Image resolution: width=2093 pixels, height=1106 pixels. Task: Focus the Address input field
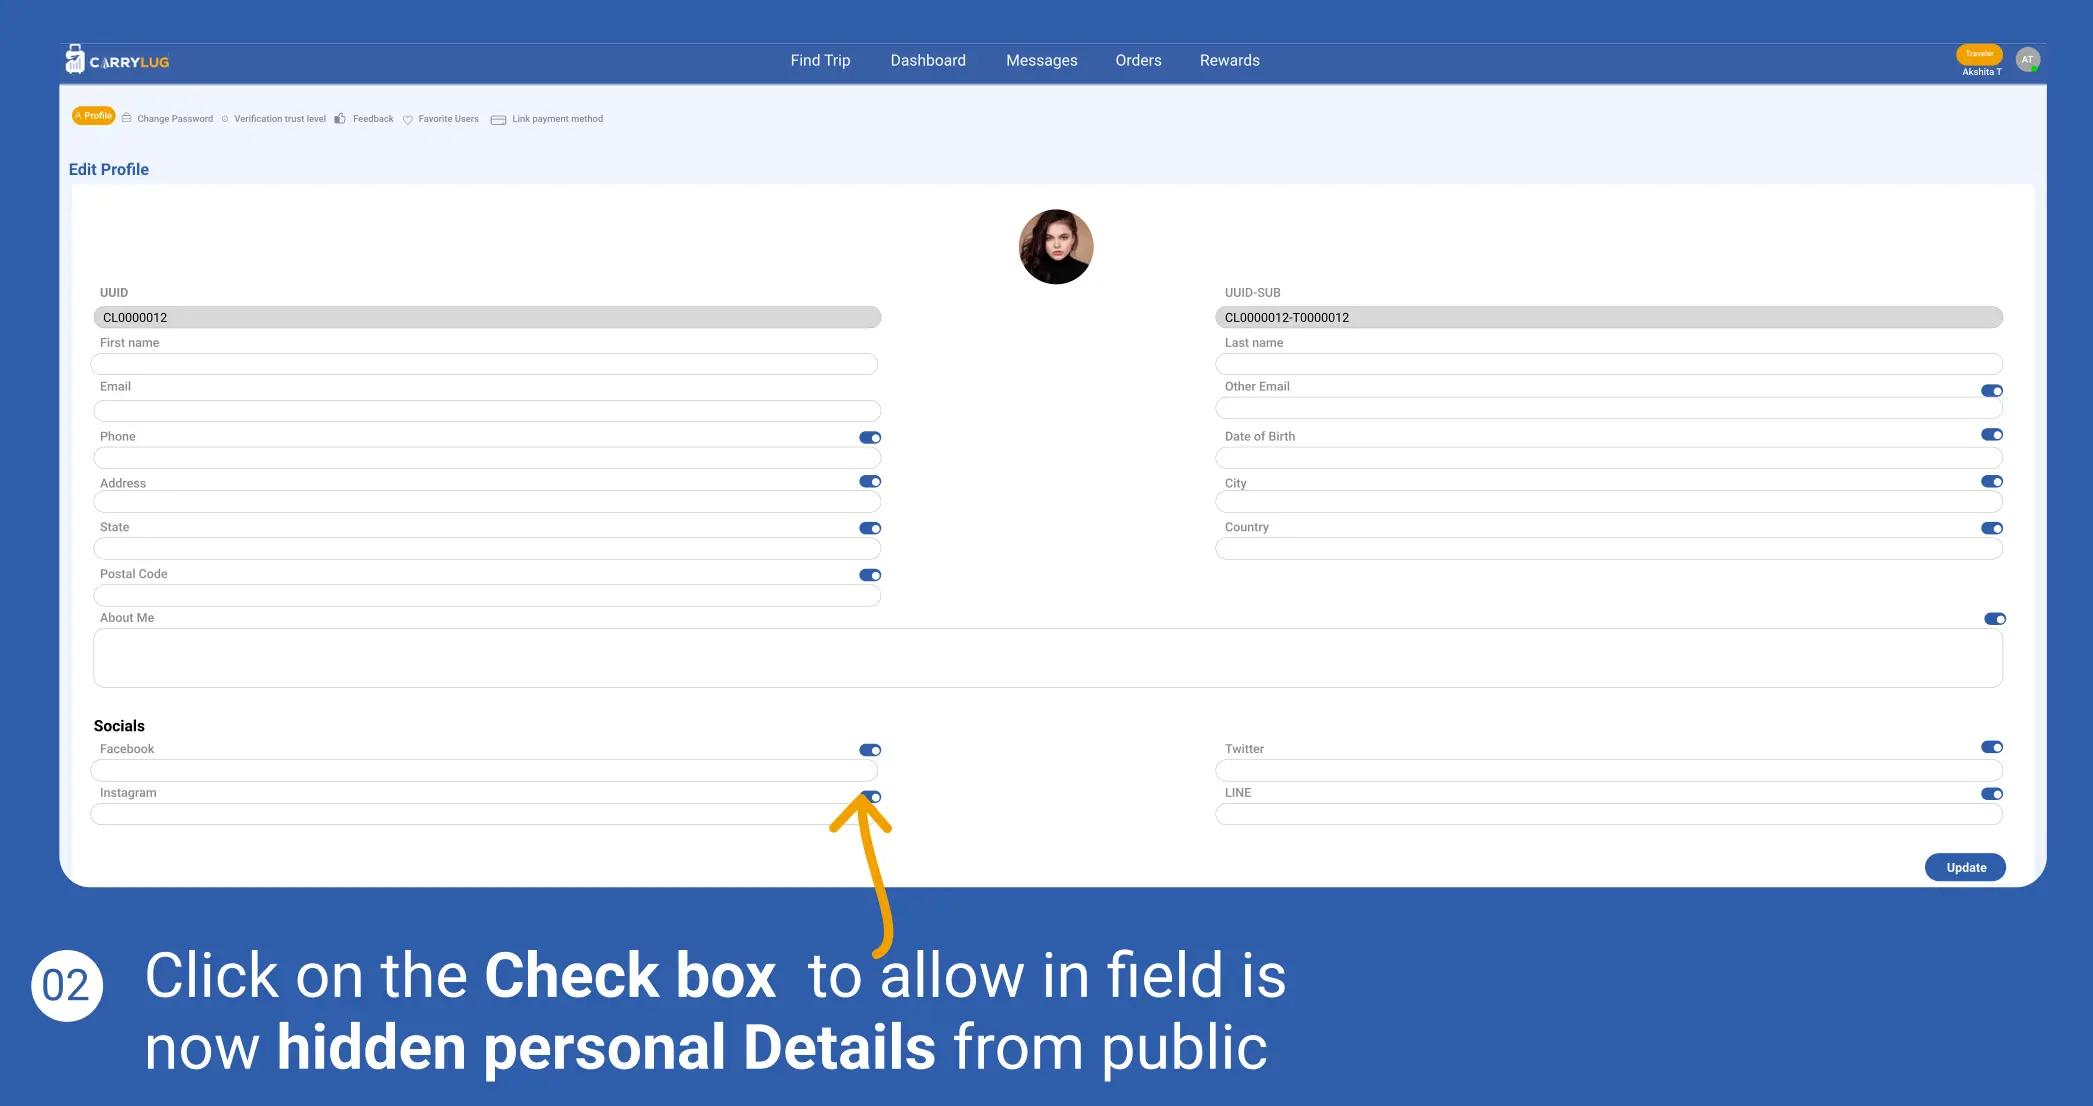487,502
